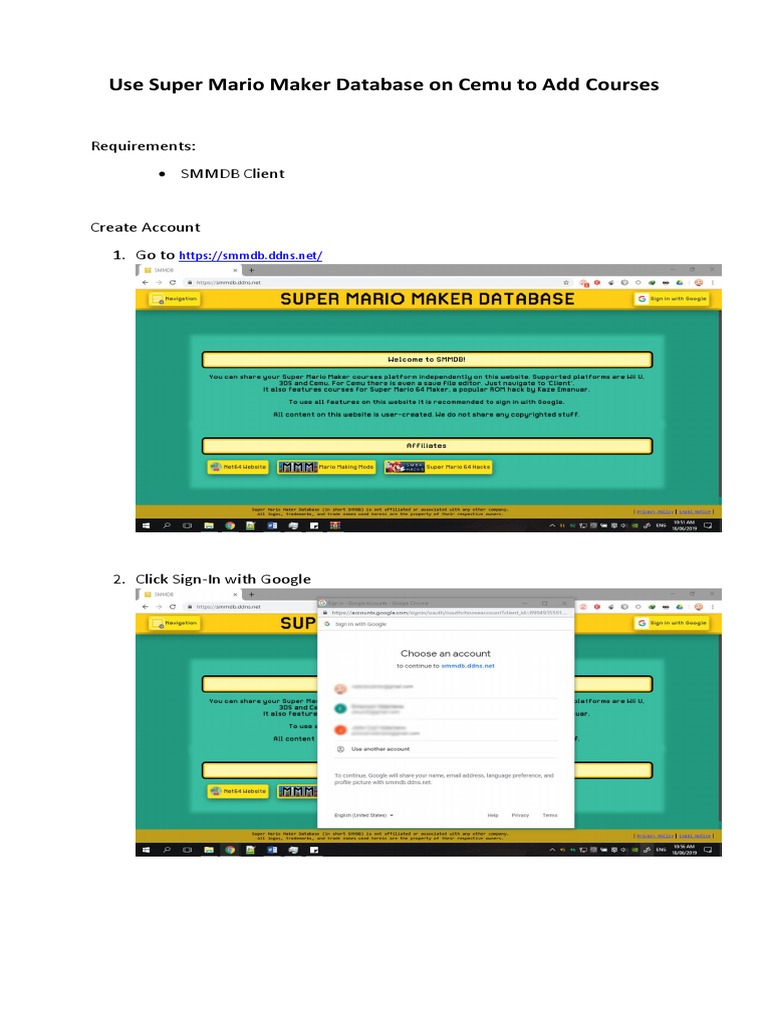The width and height of the screenshot is (768, 1024).
Task: Click the accounts.google.com address bar in popup
Action: click(x=447, y=613)
